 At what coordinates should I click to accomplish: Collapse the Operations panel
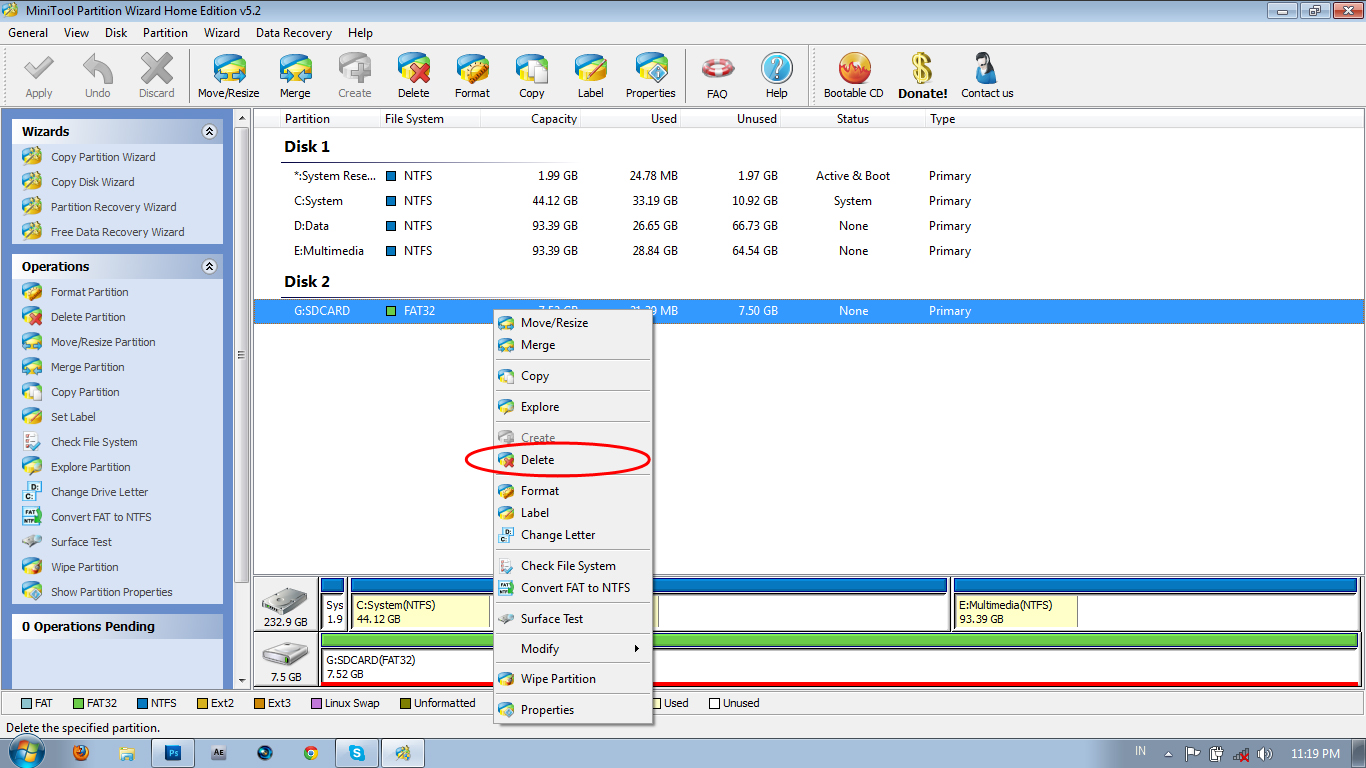pyautogui.click(x=210, y=266)
